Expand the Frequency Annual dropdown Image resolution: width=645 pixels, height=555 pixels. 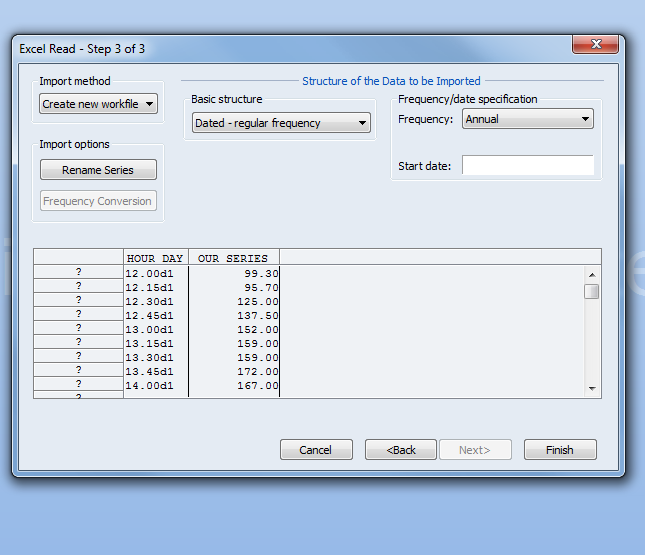(x=528, y=119)
